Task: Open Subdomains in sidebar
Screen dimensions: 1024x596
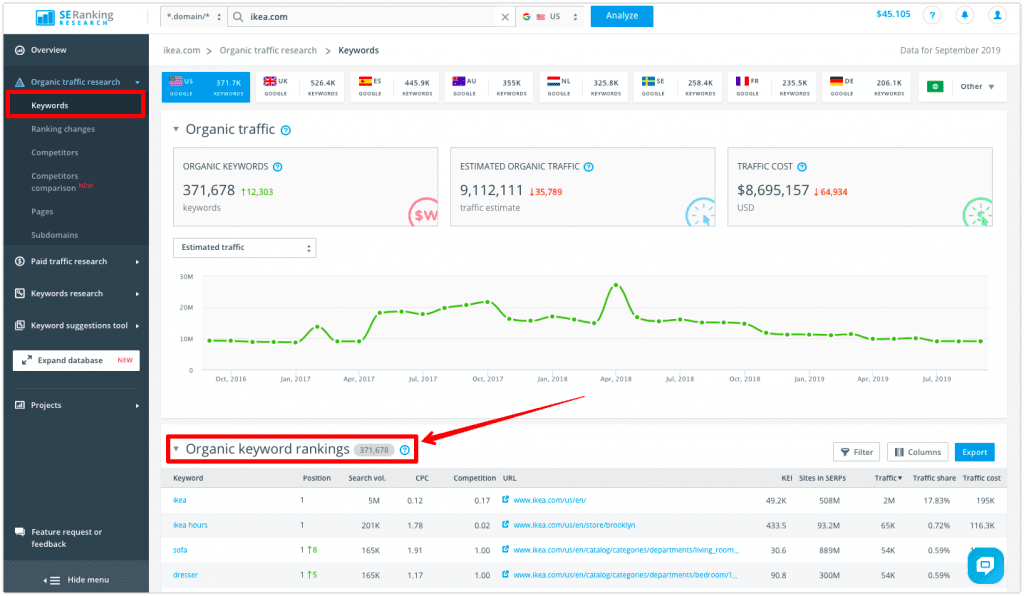Action: point(54,235)
